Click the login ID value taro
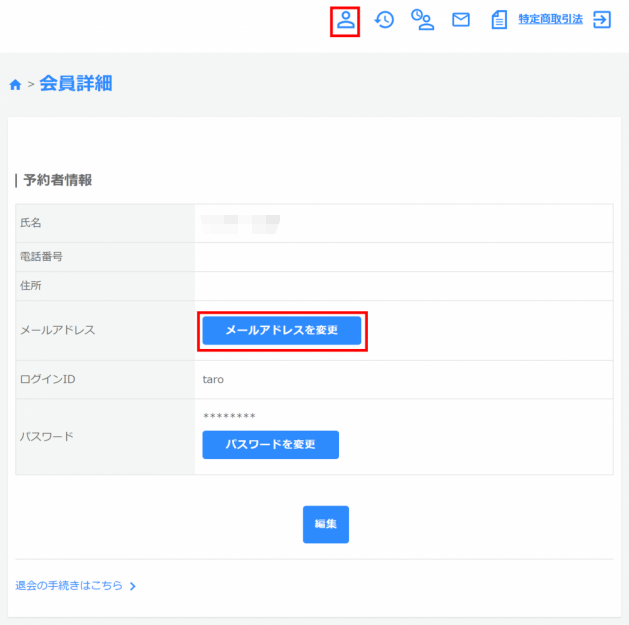Screen dimensions: 629x625 tap(214, 380)
